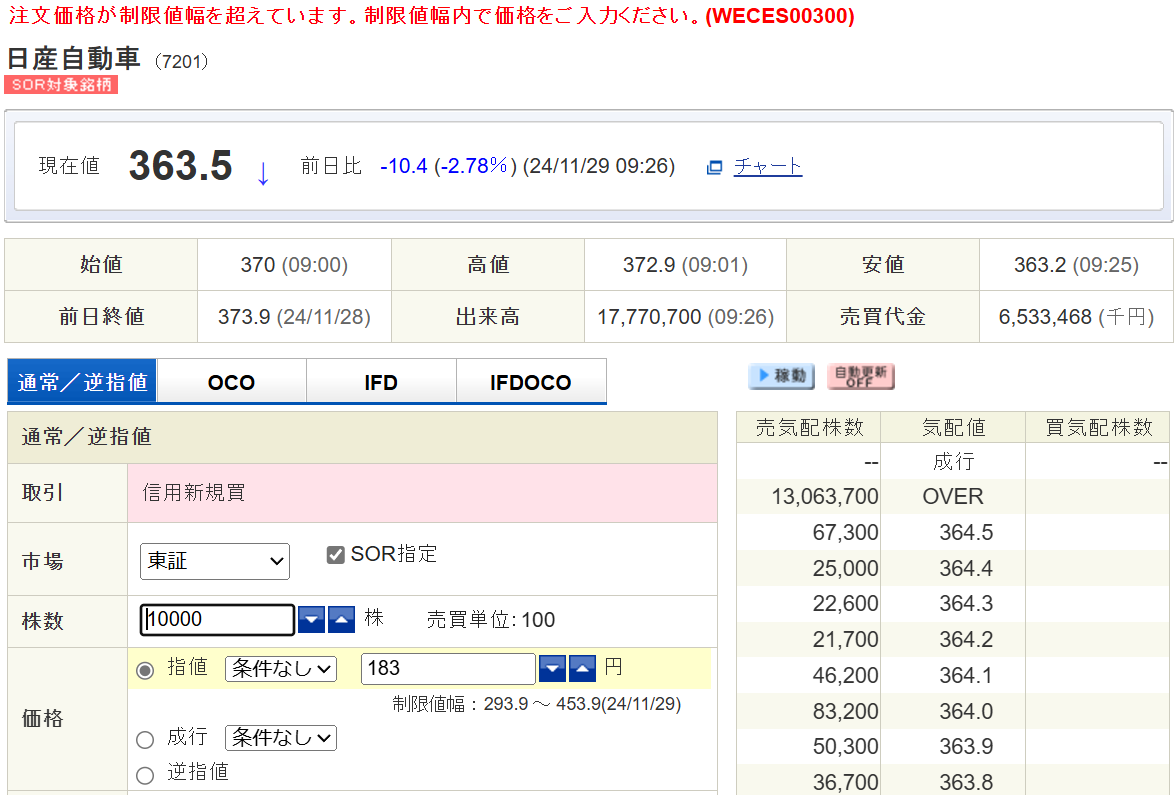Switch to the OCO order tab

(231, 381)
